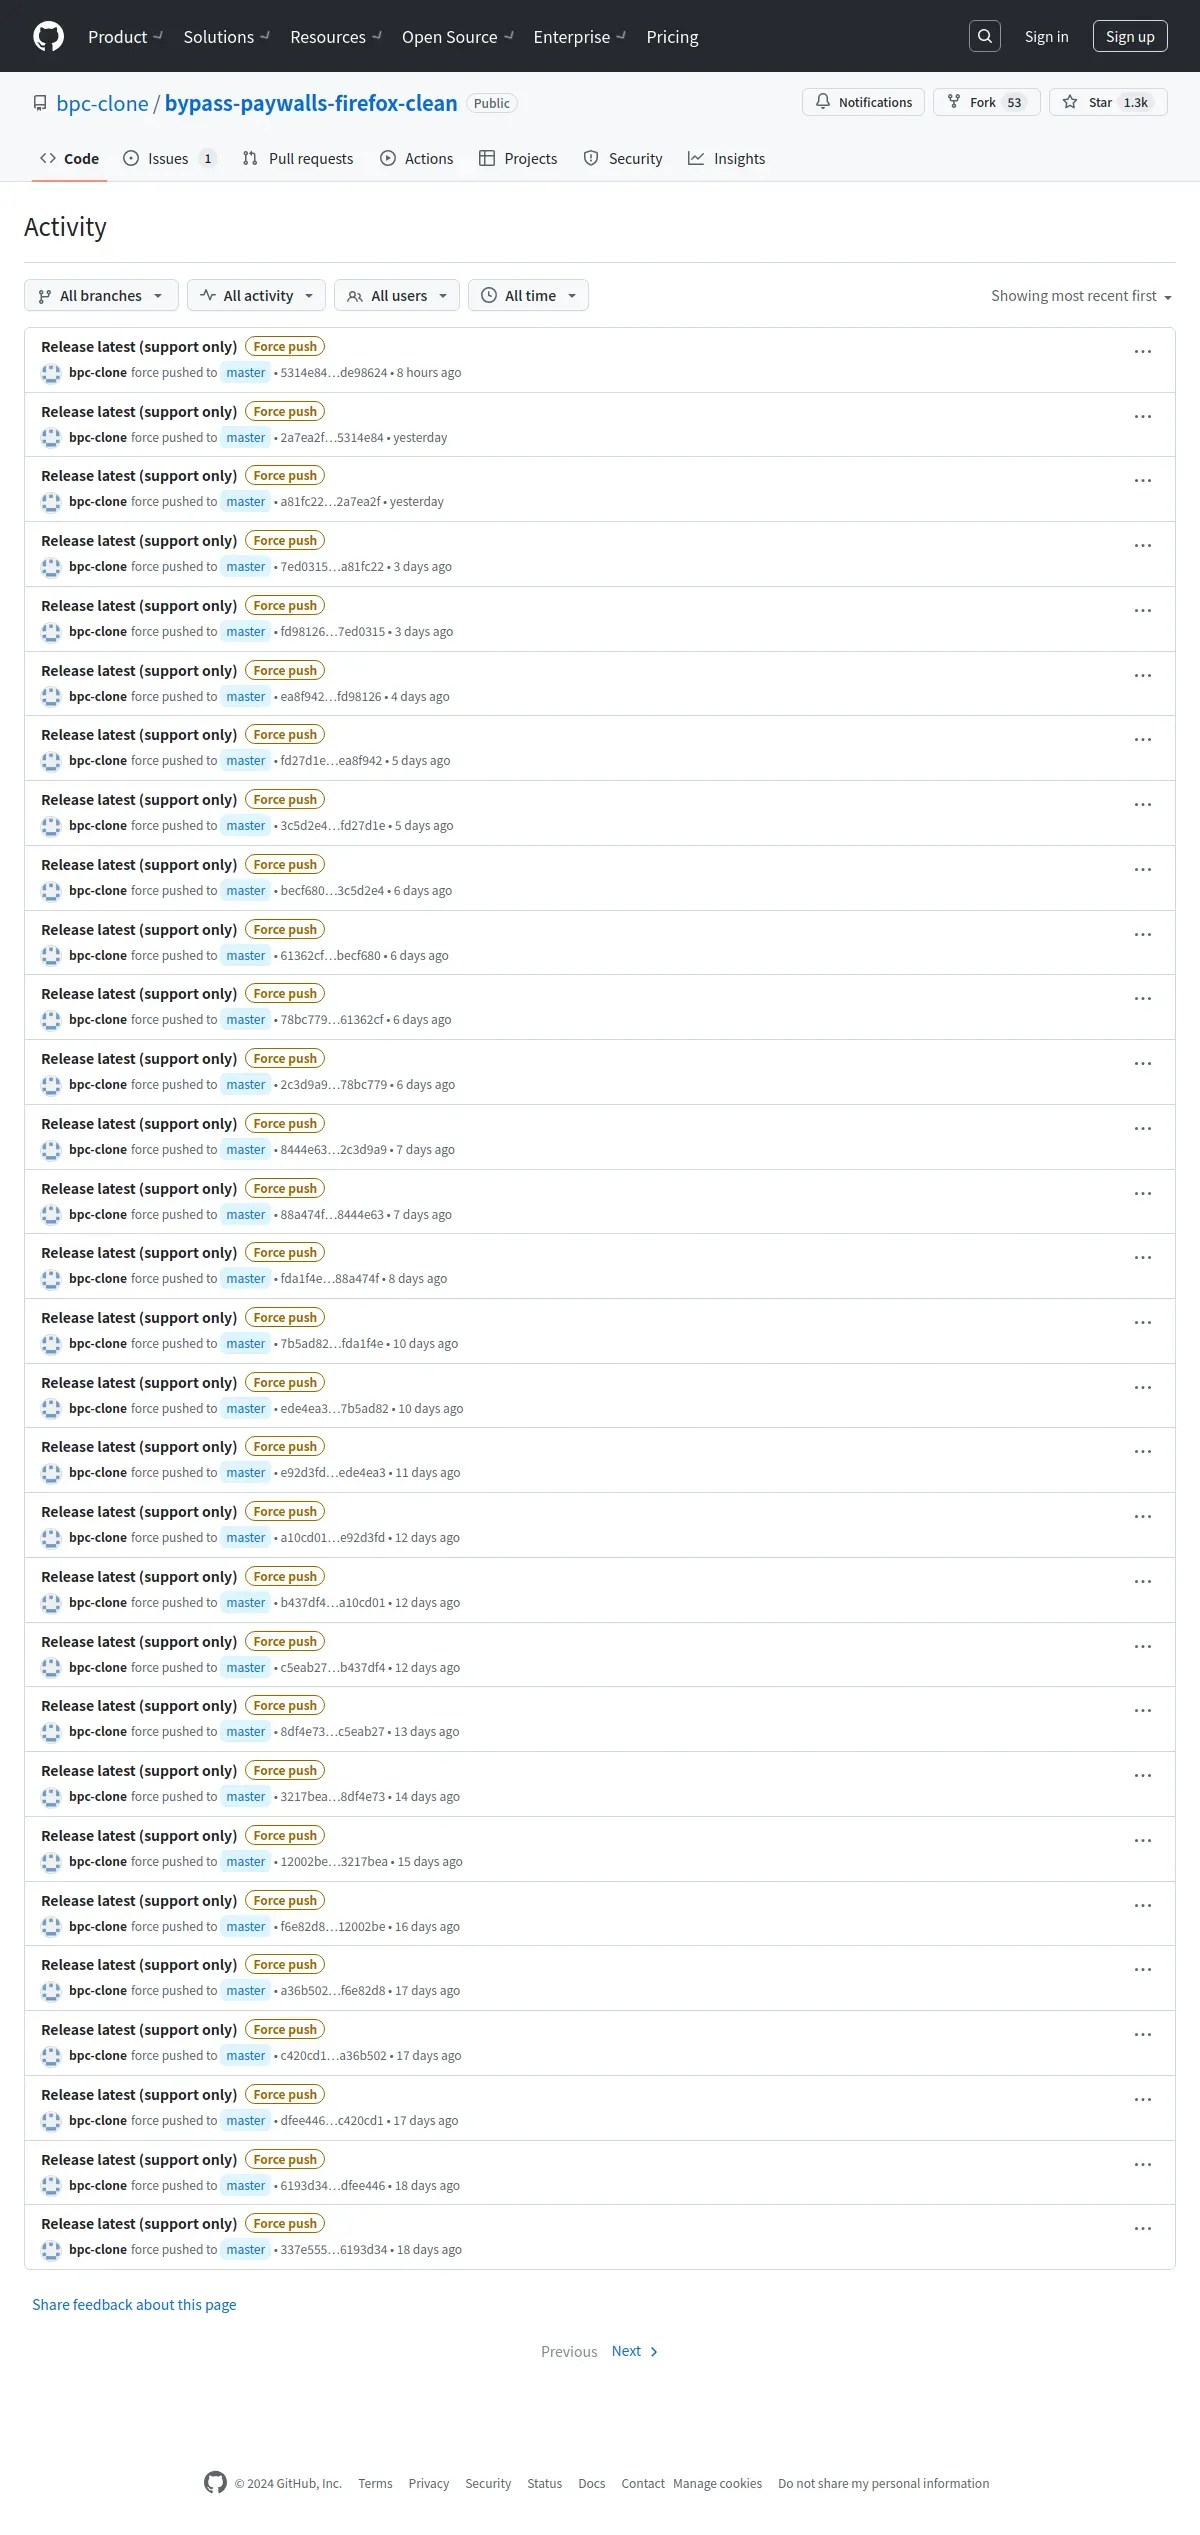1200x2535 pixels.
Task: Expand the All branches filter
Action: pyautogui.click(x=101, y=295)
